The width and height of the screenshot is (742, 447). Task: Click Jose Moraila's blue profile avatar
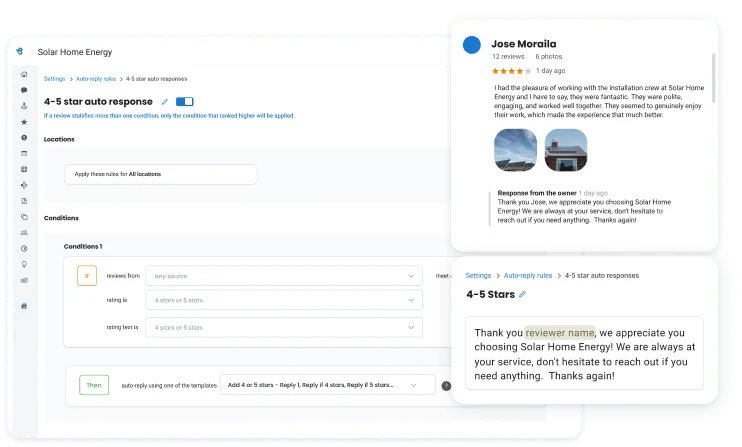click(x=472, y=45)
